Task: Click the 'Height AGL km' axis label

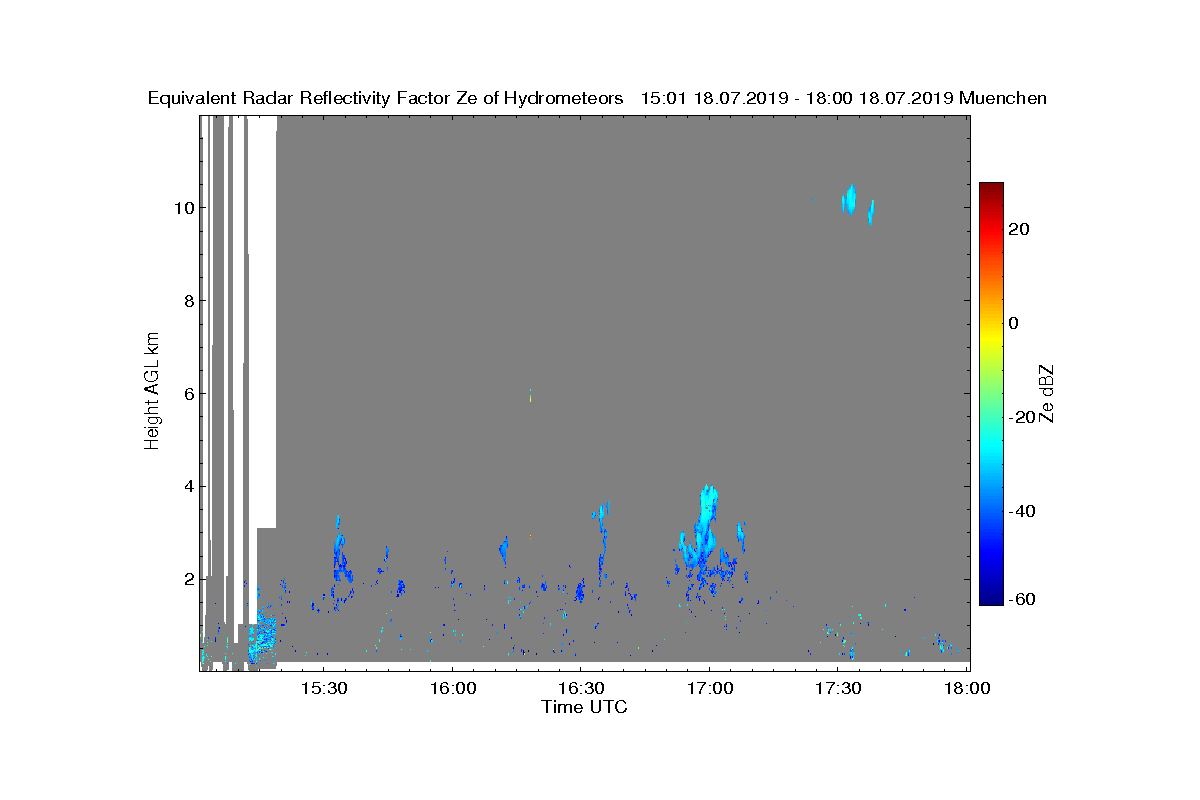Action: pos(152,393)
